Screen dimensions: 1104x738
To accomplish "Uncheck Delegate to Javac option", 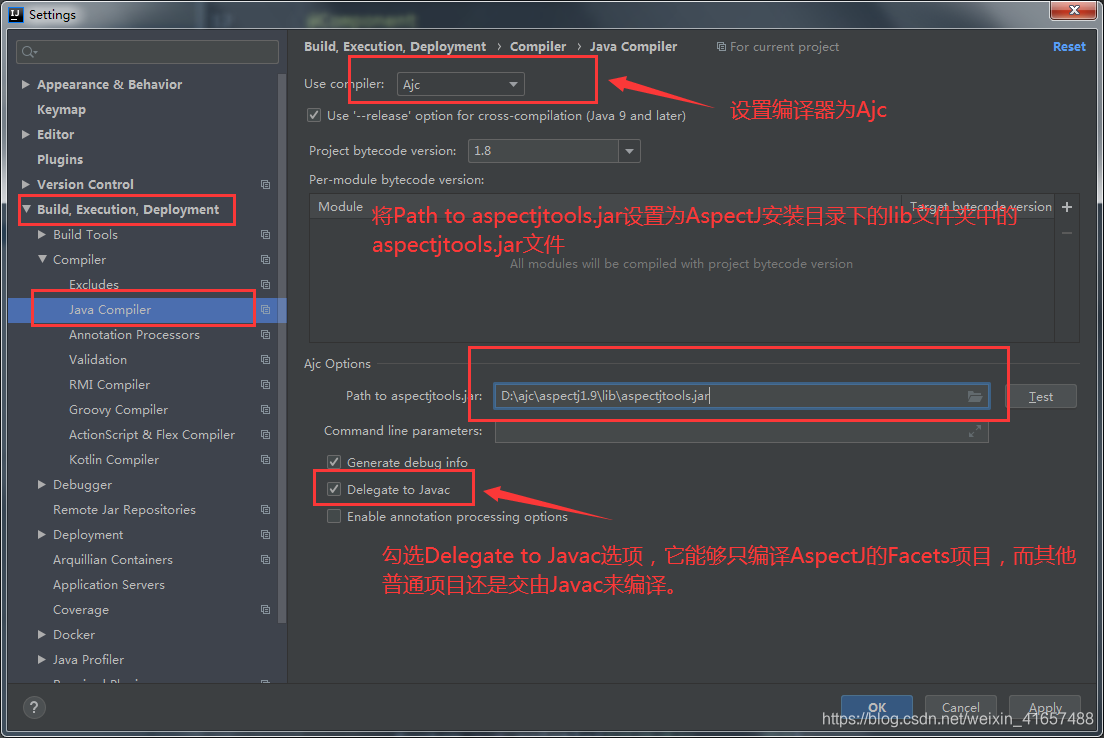I will point(334,489).
